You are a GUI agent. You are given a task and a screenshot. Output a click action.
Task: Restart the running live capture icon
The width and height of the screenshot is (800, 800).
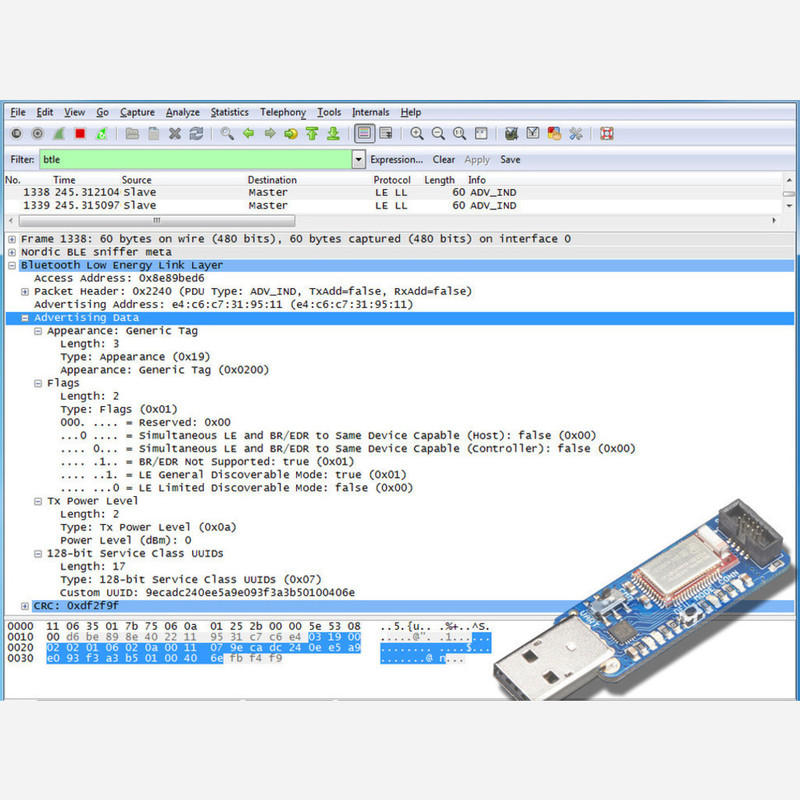101,134
